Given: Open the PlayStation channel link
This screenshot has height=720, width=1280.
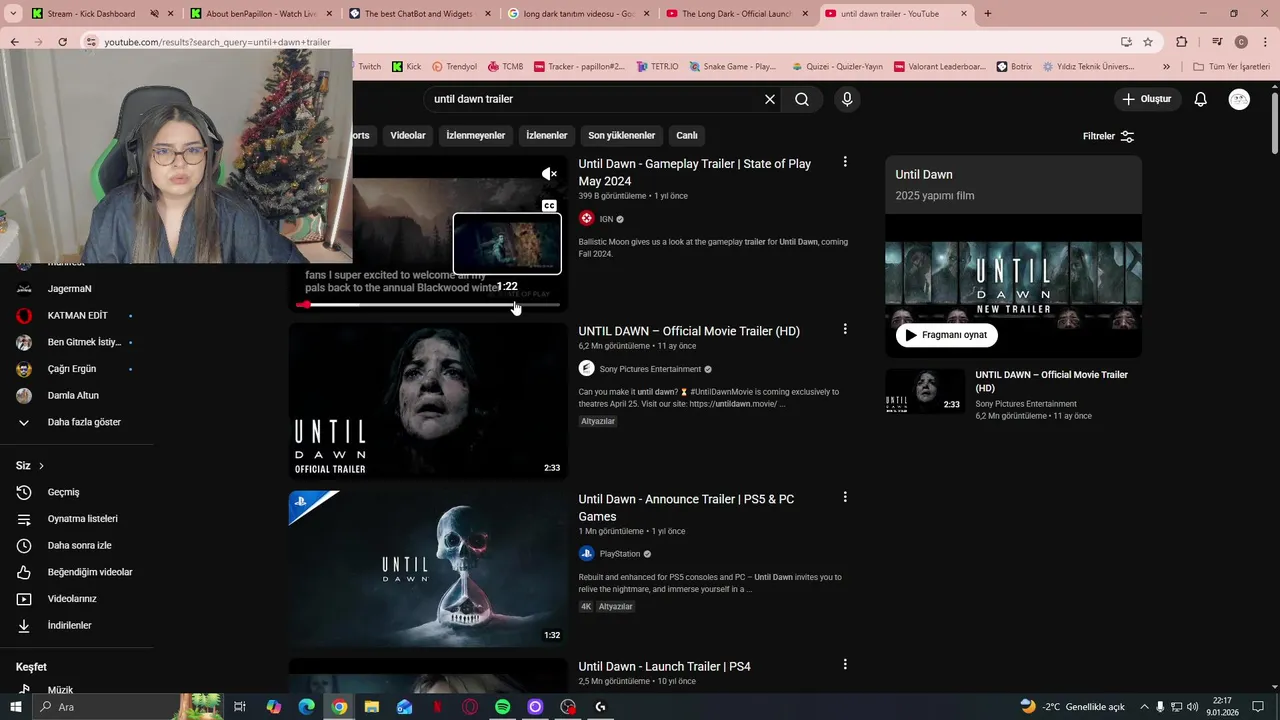Looking at the screenshot, I should point(620,554).
